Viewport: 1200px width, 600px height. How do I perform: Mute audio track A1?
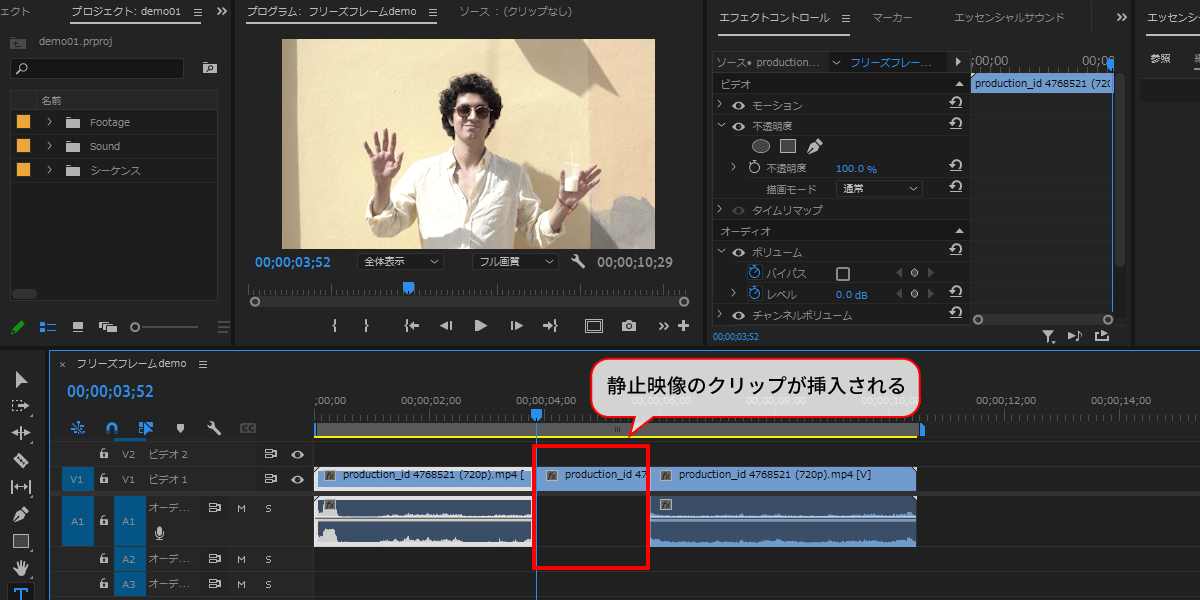241,508
